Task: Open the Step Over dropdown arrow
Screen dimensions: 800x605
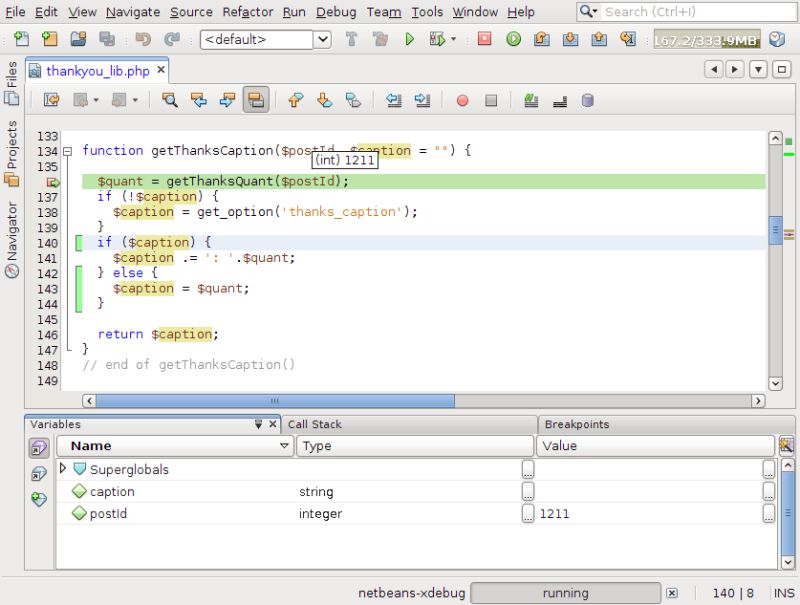Action: pyautogui.click(x=453, y=40)
